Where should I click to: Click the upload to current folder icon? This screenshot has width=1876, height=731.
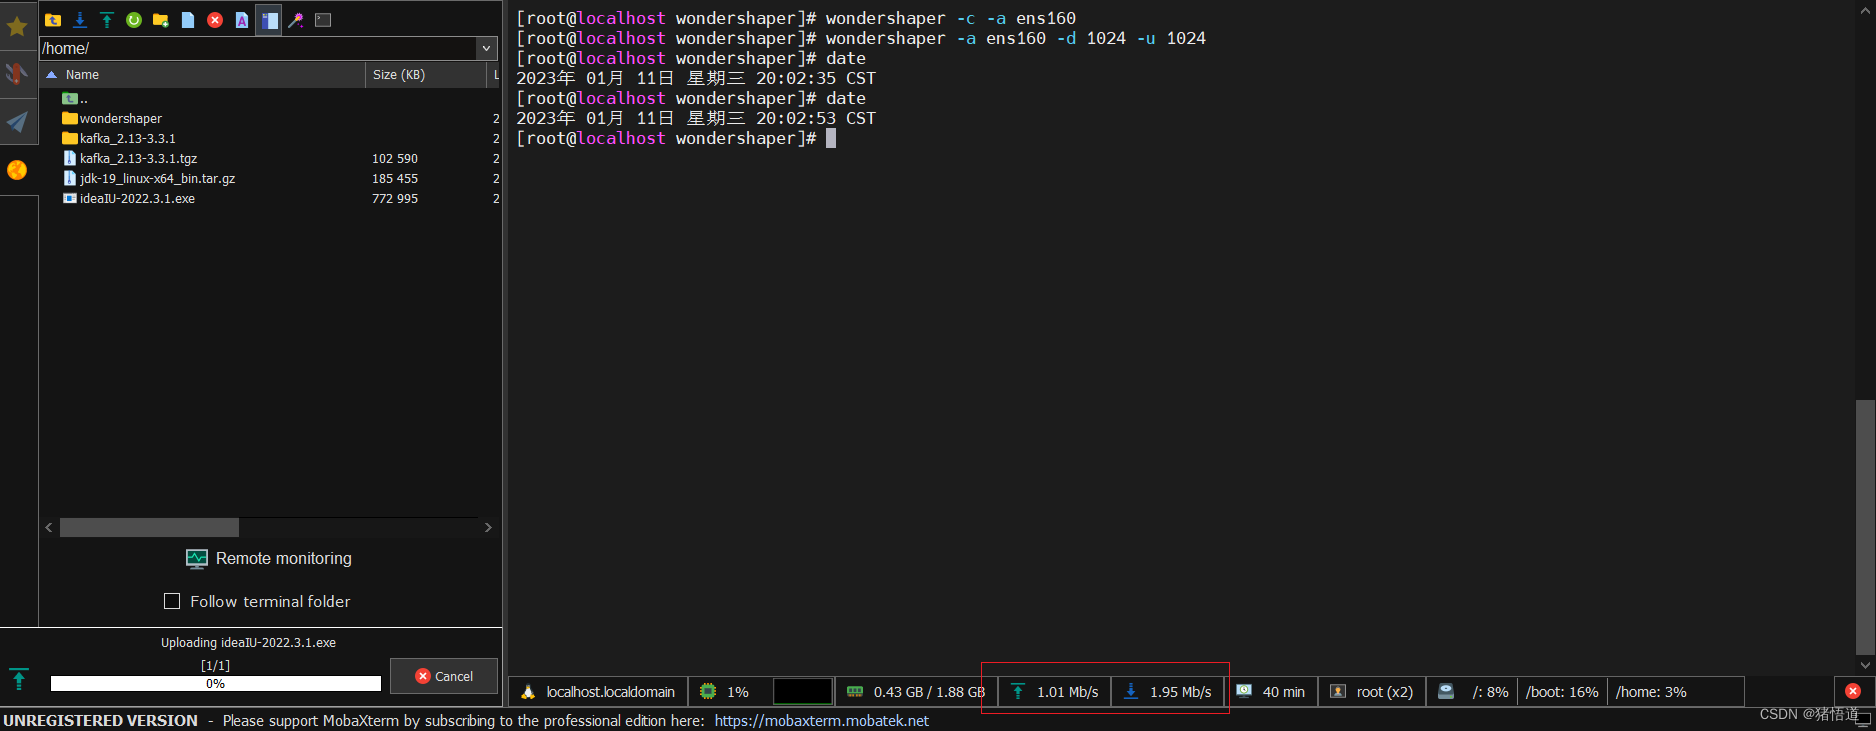107,19
